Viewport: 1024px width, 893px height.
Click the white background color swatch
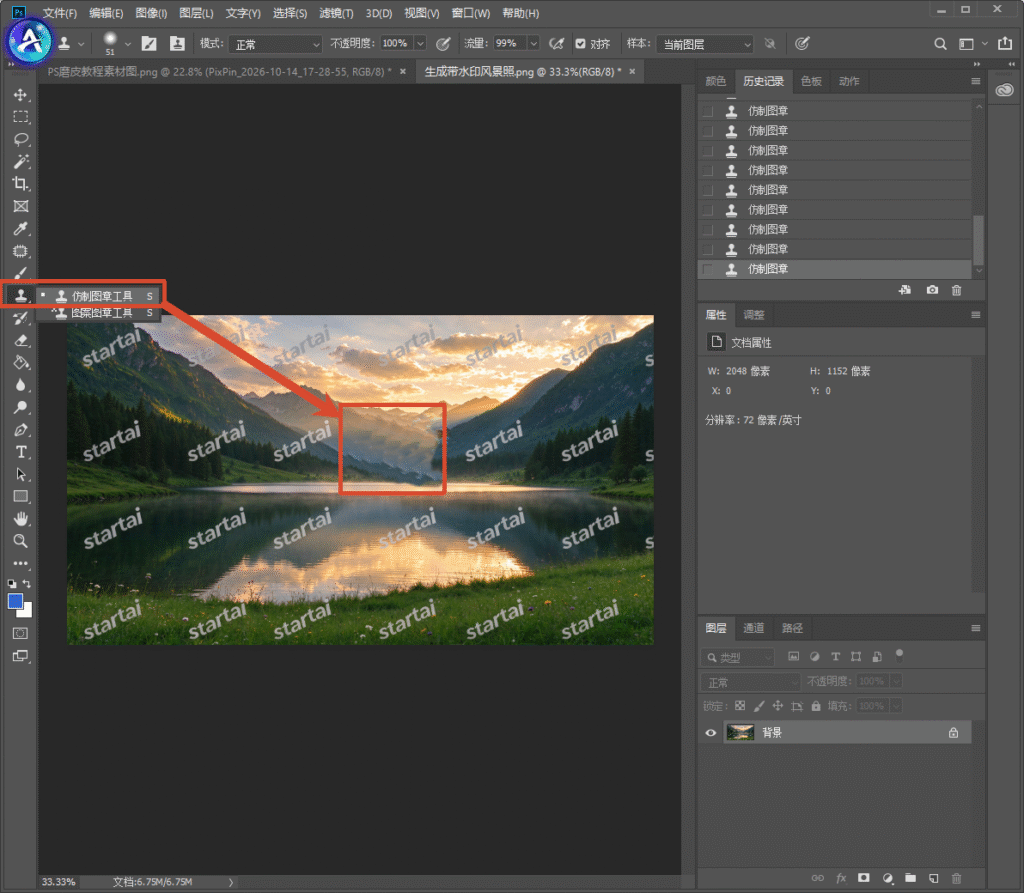(26, 611)
